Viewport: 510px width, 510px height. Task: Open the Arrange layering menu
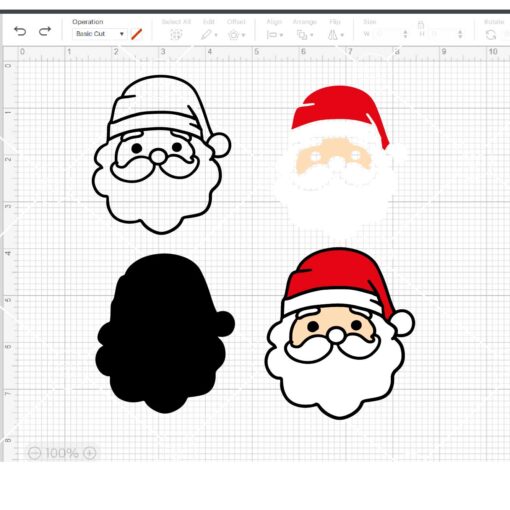coord(305,35)
